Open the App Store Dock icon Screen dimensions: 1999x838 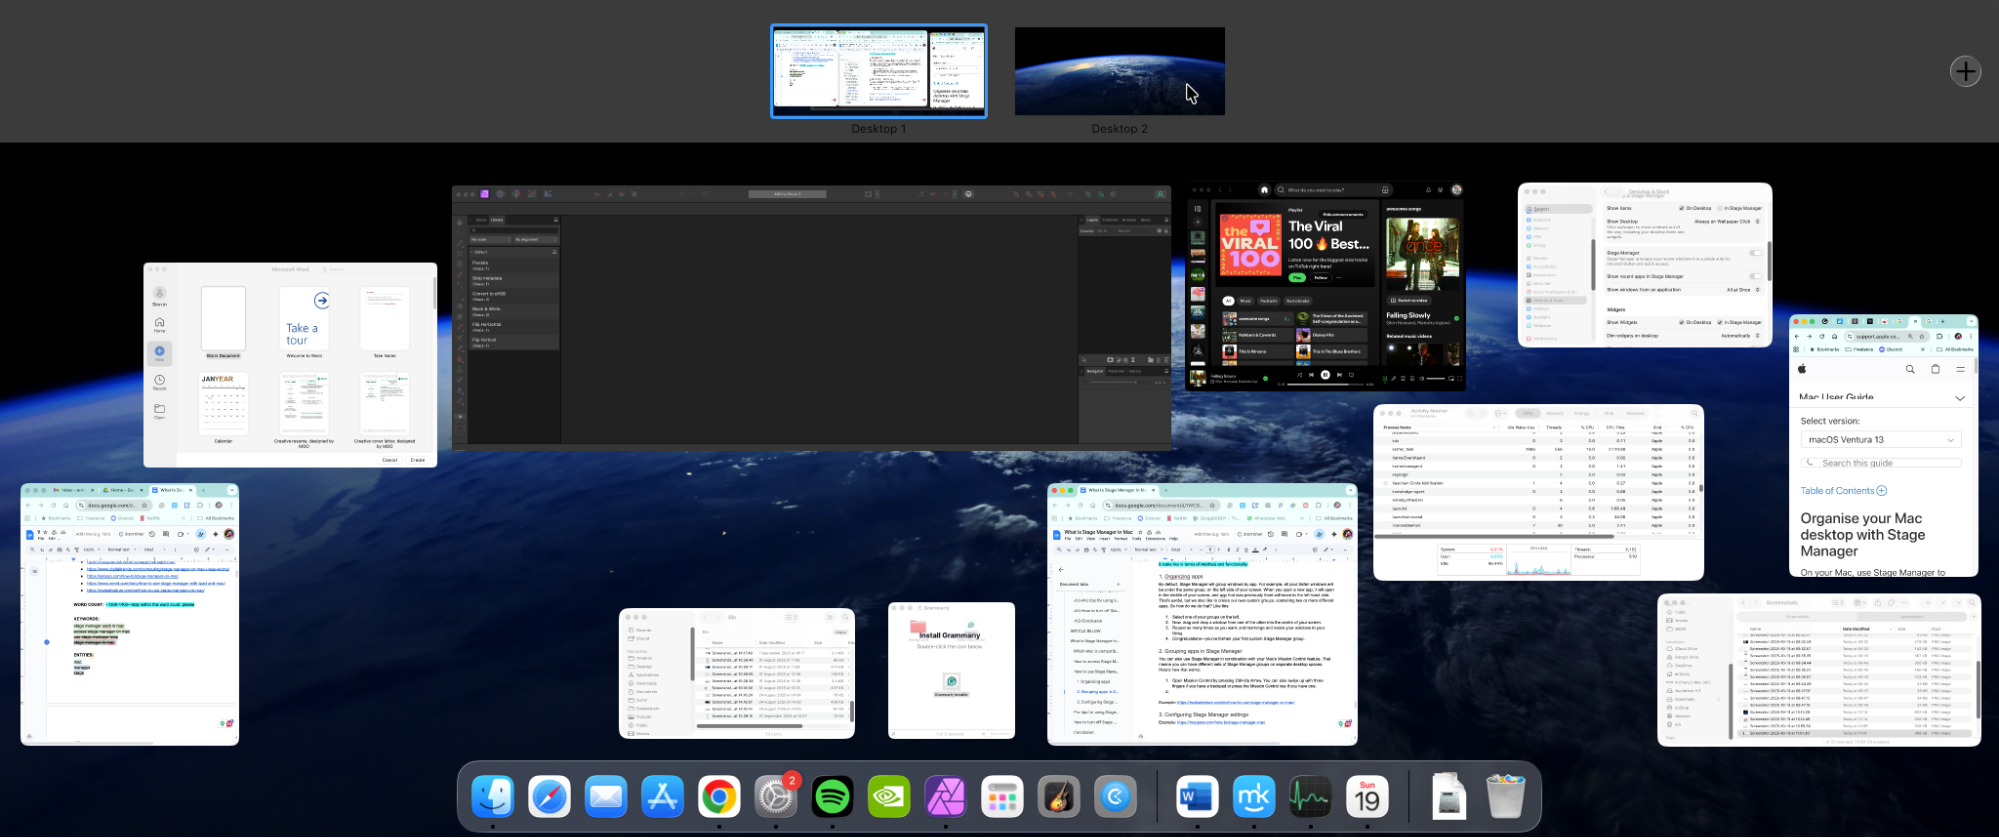pos(662,797)
